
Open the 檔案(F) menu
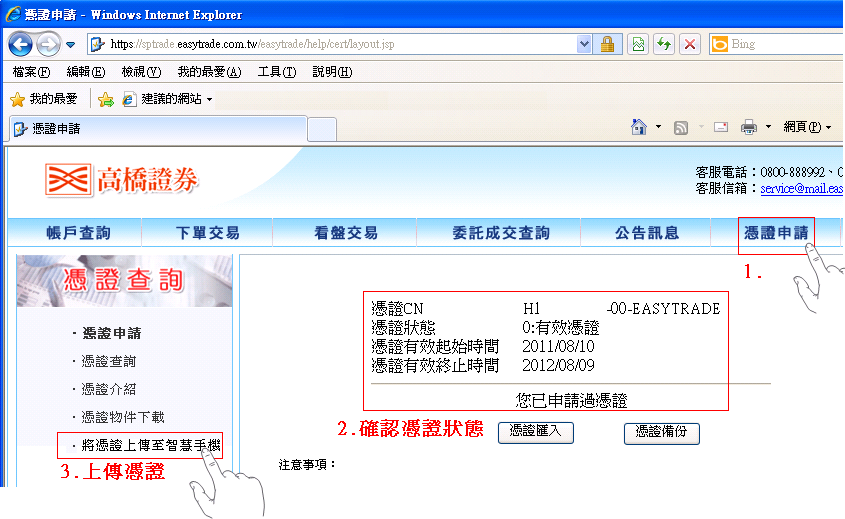pos(31,72)
